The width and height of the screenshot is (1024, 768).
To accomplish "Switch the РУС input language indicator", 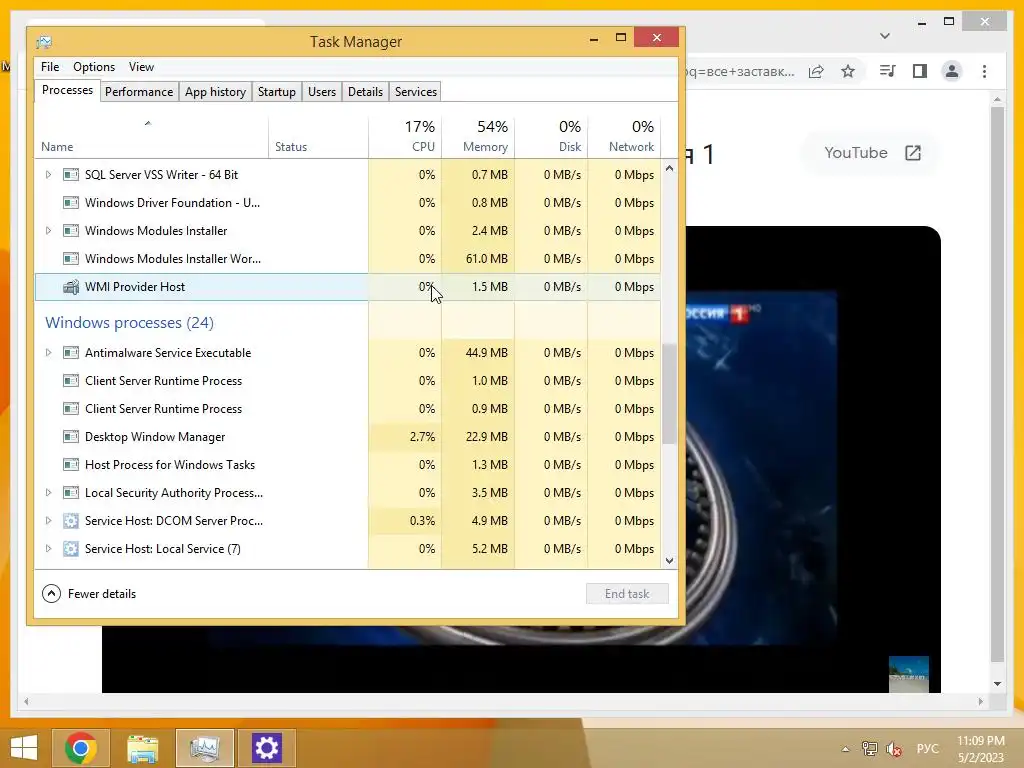I will (x=927, y=749).
